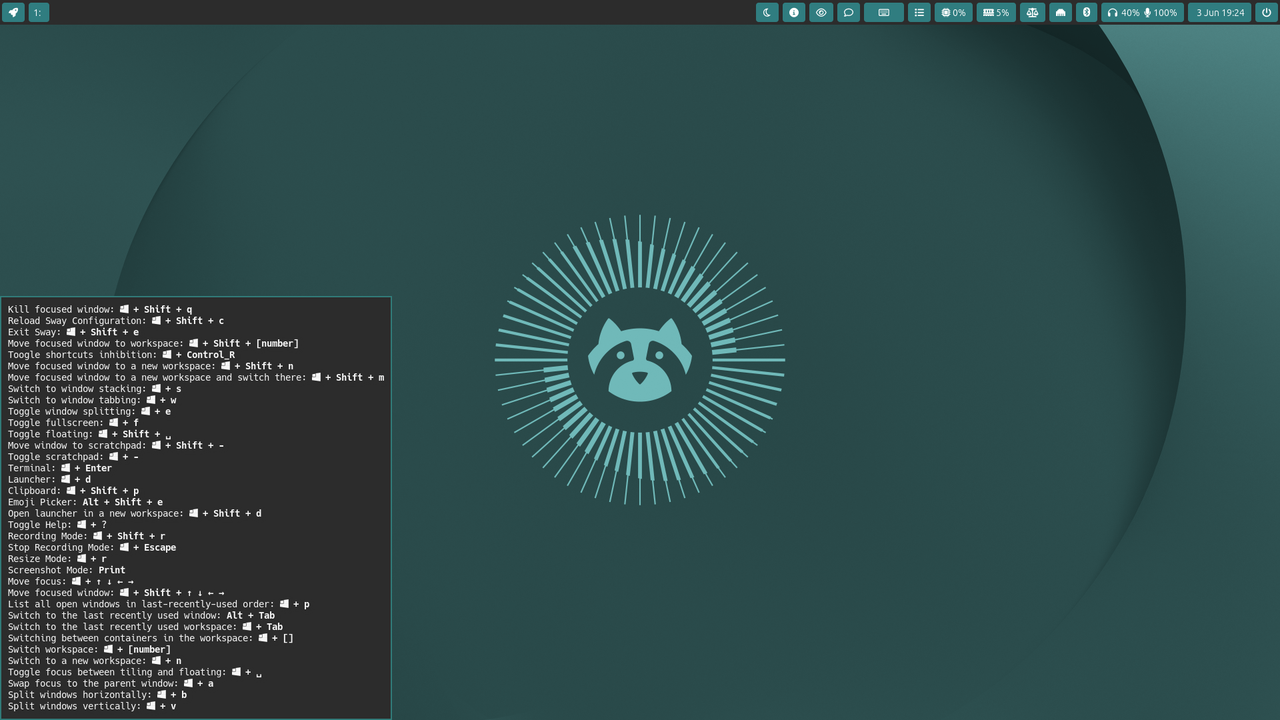
Task: Click the 'Switch workspace: [number]' line
Action: [89, 649]
